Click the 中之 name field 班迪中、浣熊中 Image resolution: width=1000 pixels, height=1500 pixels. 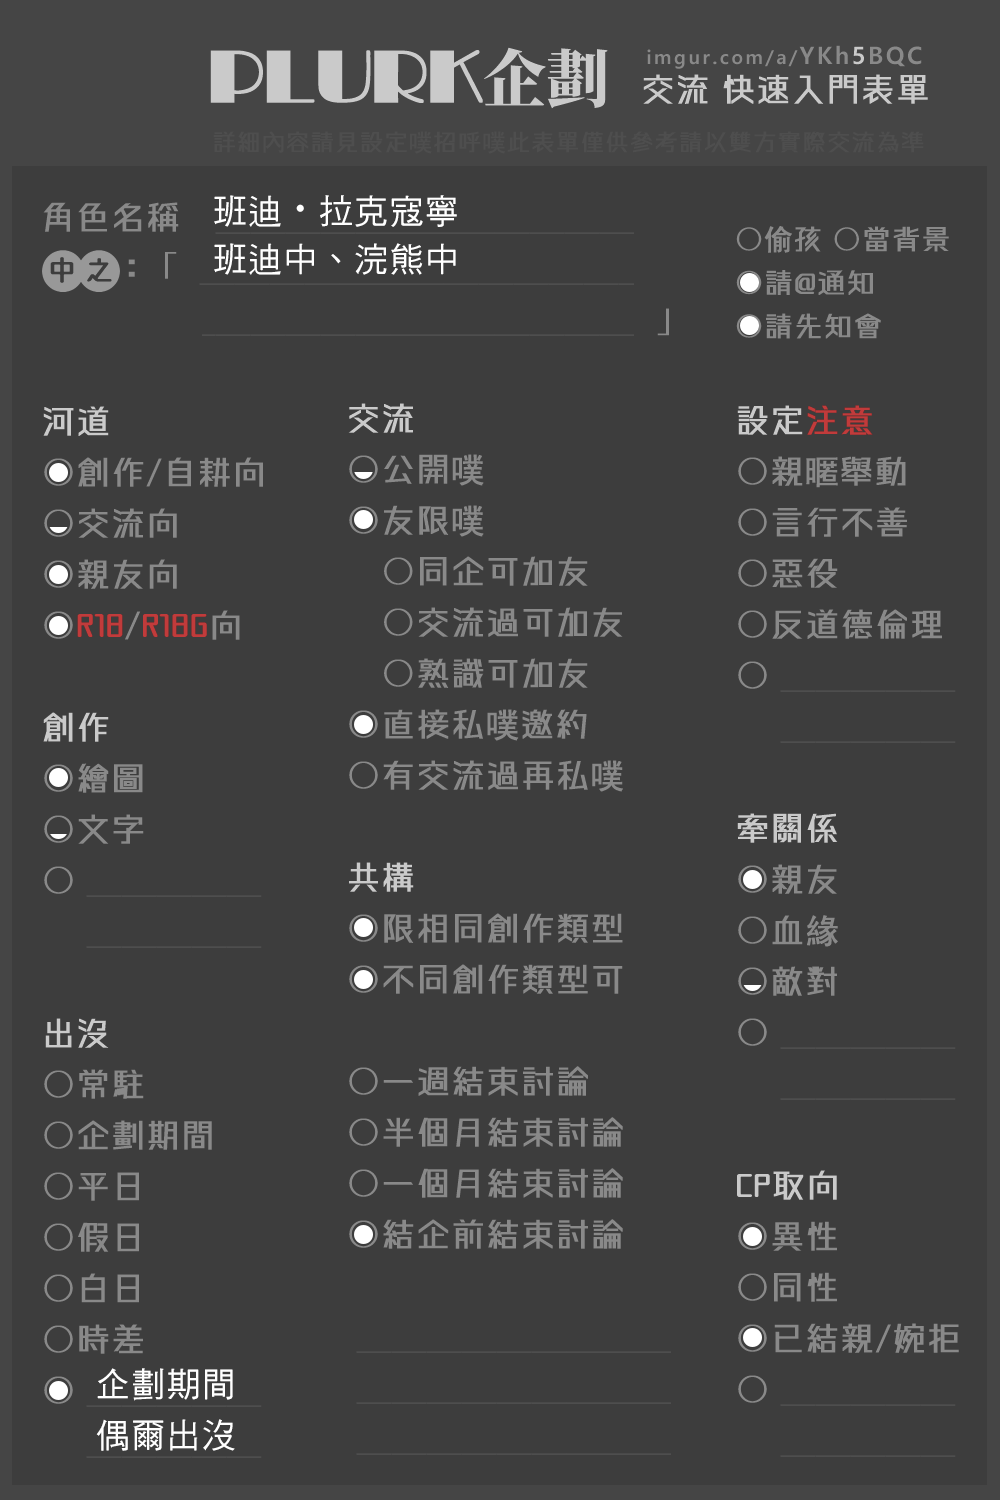417,261
